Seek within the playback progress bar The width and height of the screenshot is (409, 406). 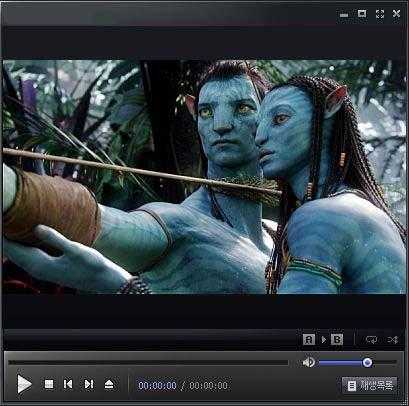click(148, 362)
